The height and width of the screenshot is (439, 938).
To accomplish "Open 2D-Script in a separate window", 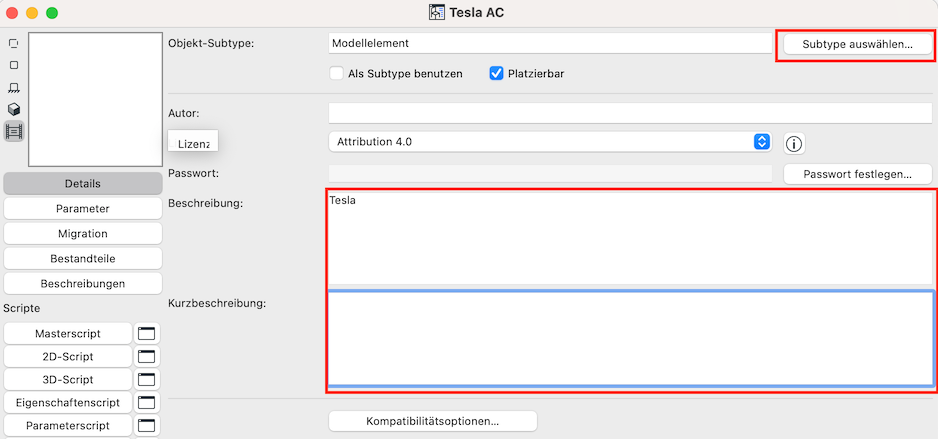I will pos(147,357).
